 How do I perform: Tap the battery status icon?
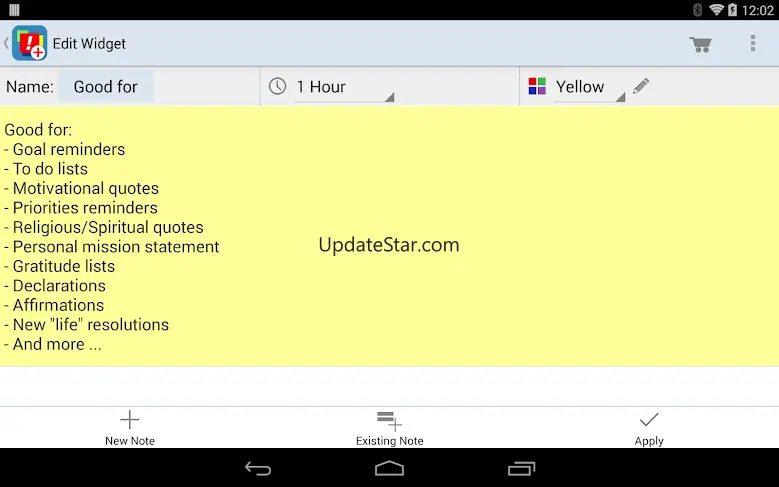coord(732,9)
